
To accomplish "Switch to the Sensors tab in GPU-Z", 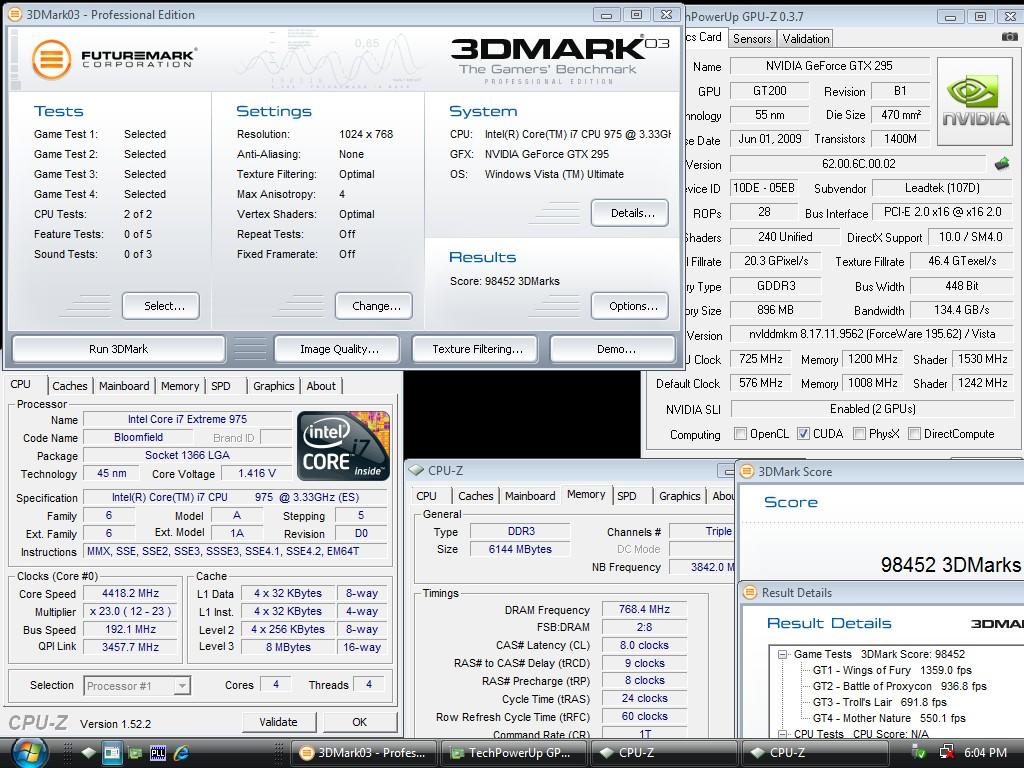I will pos(752,39).
